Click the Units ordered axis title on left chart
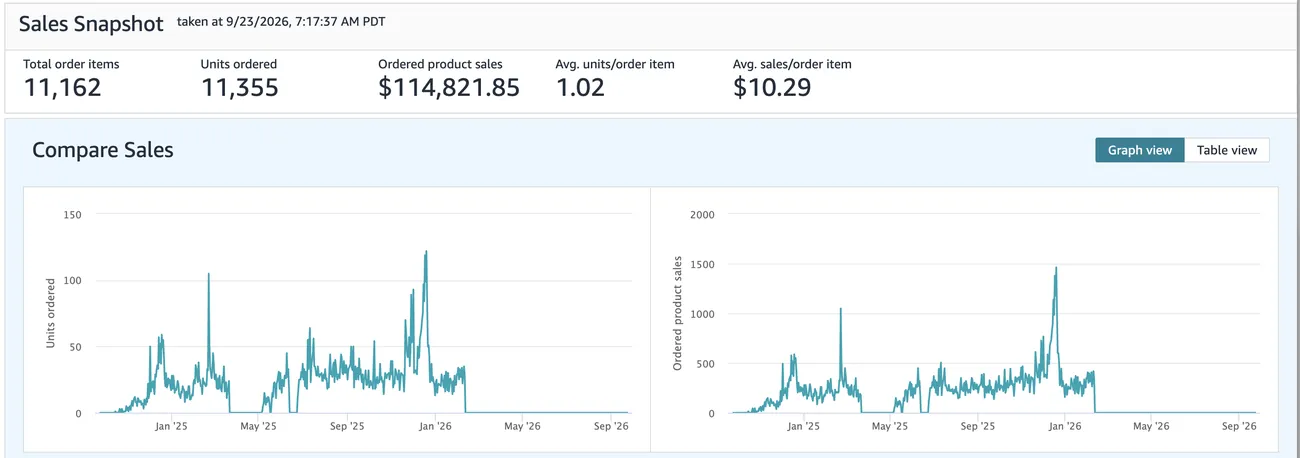The height and width of the screenshot is (458, 1300). [50, 314]
